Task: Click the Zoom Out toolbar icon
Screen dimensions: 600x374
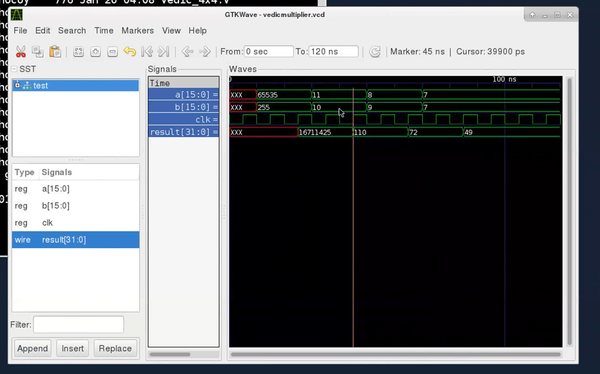Action: click(112, 52)
